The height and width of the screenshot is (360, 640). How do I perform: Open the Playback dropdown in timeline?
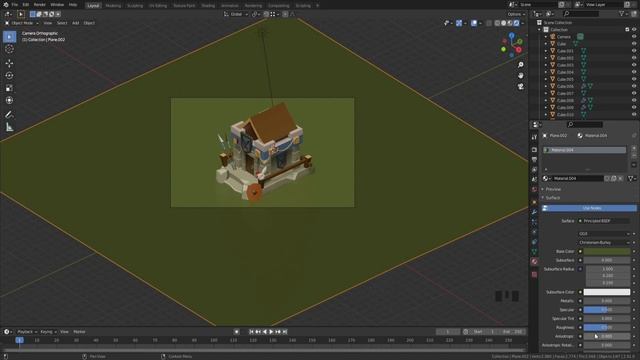[27, 332]
